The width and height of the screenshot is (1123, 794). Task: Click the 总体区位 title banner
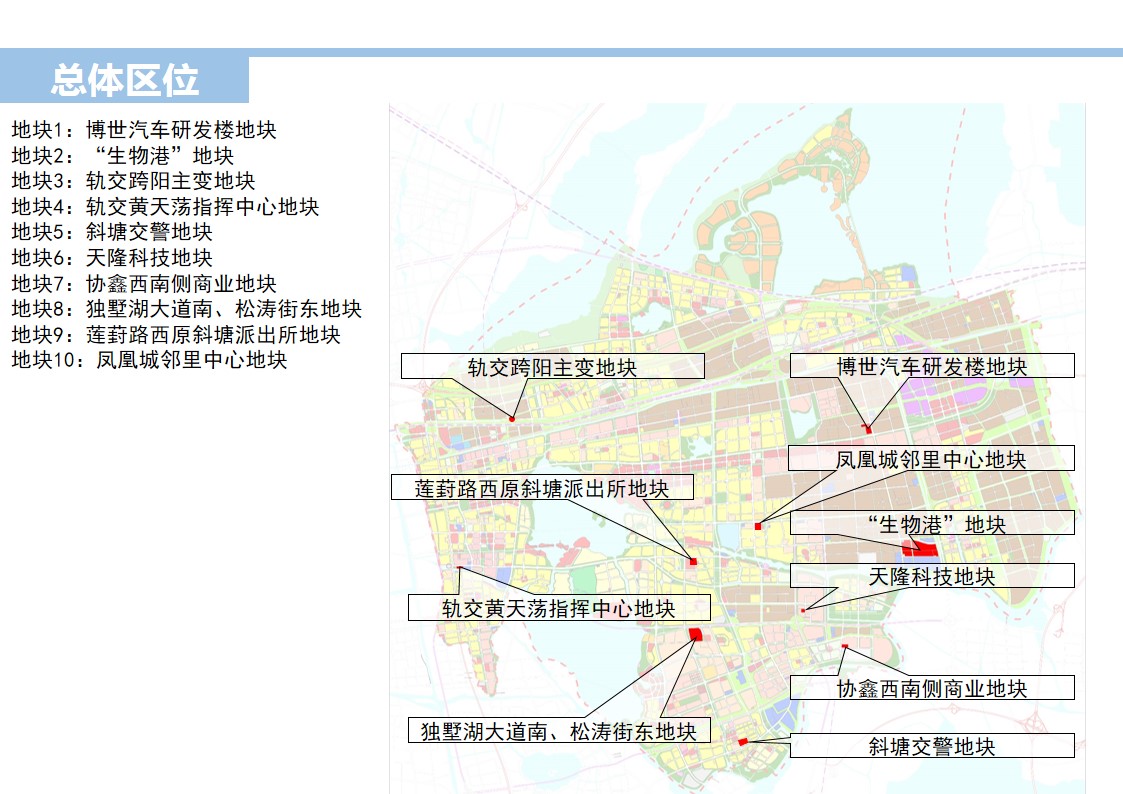[x=125, y=80]
